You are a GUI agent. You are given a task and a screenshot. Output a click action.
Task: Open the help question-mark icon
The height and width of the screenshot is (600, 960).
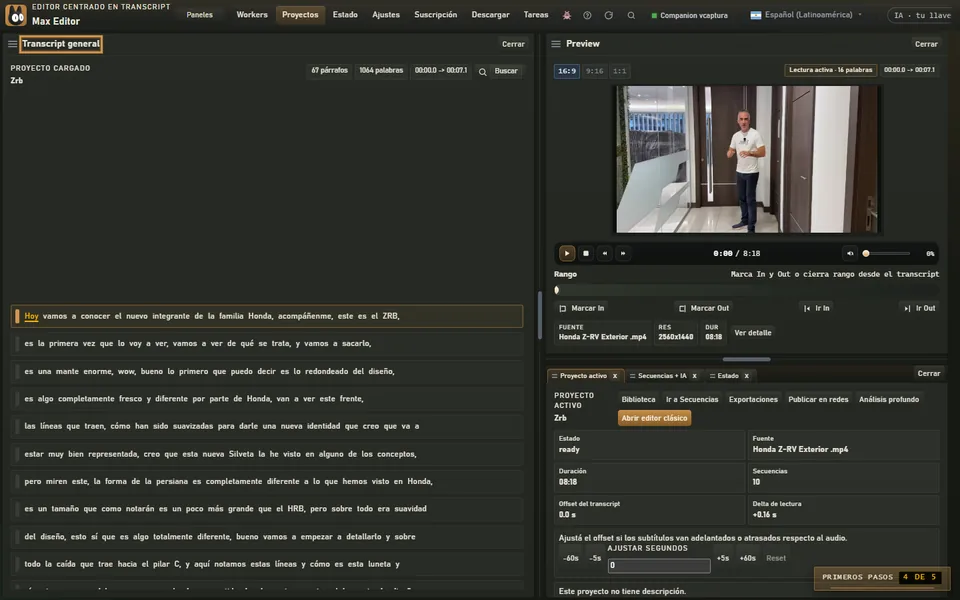587,15
